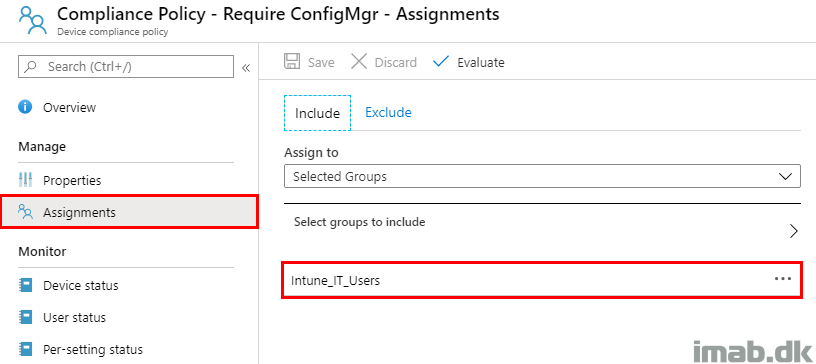The image size is (816, 364).
Task: Open the ellipsis menu for Intune_IT_Users
Action: pos(783,279)
